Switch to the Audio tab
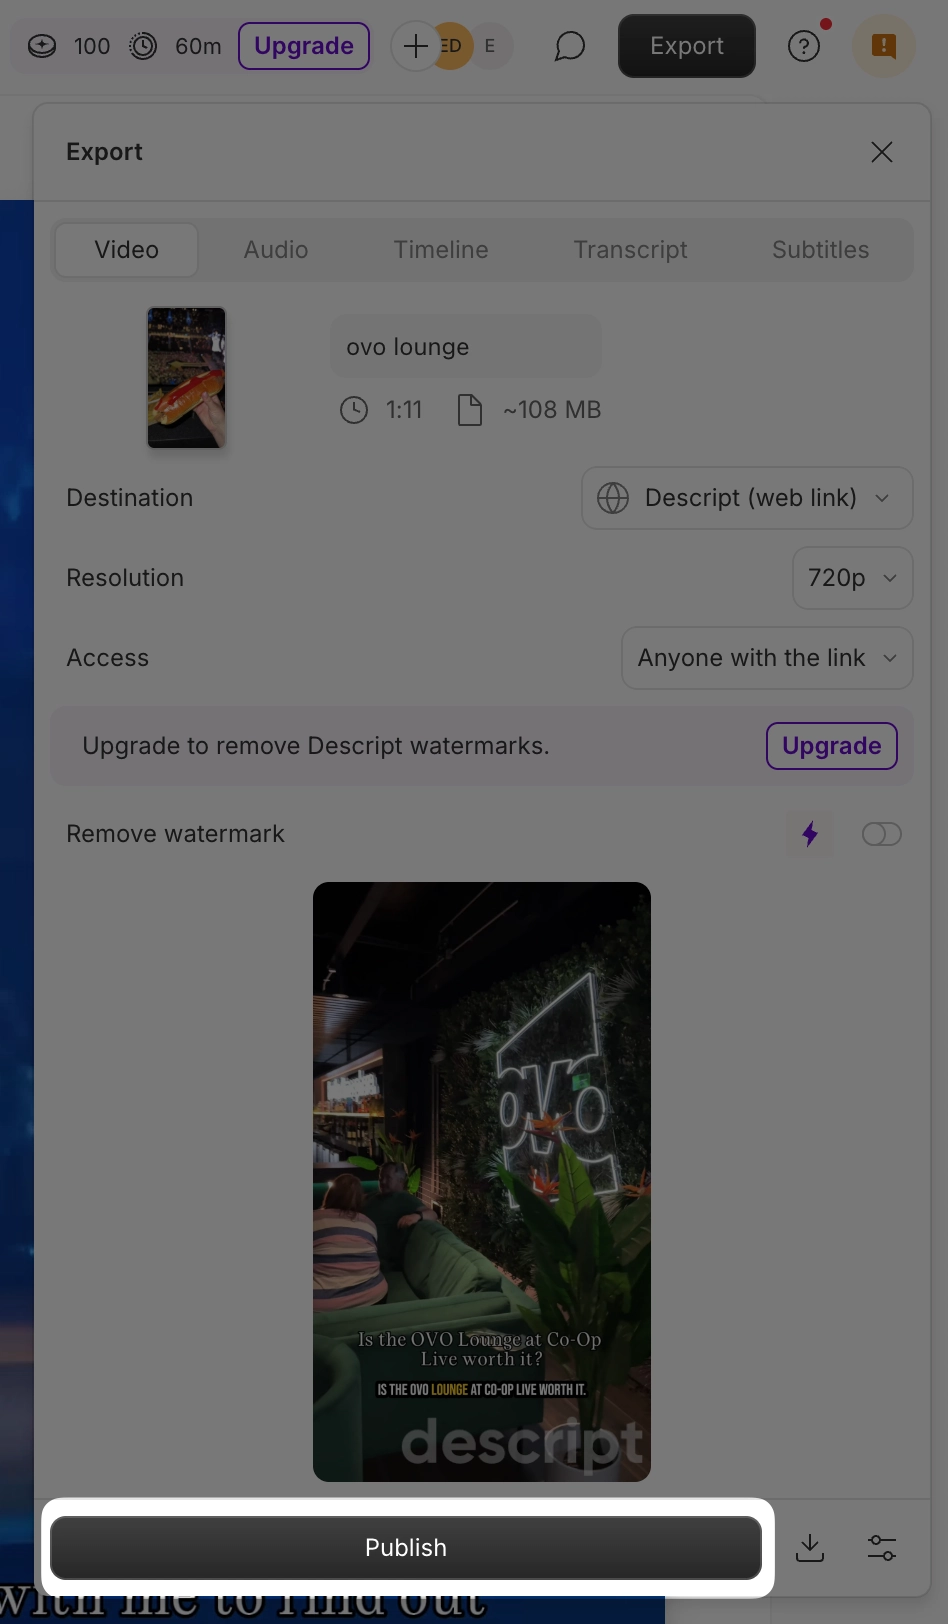Viewport: 948px width, 1624px height. tap(276, 249)
